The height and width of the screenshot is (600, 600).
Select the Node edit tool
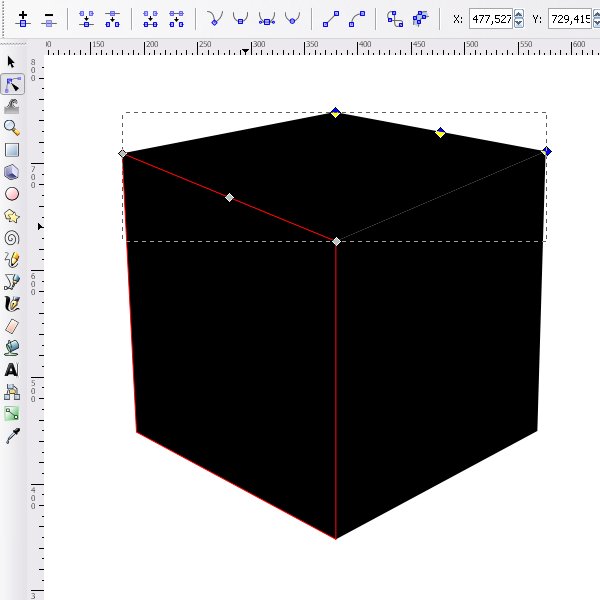click(x=13, y=84)
